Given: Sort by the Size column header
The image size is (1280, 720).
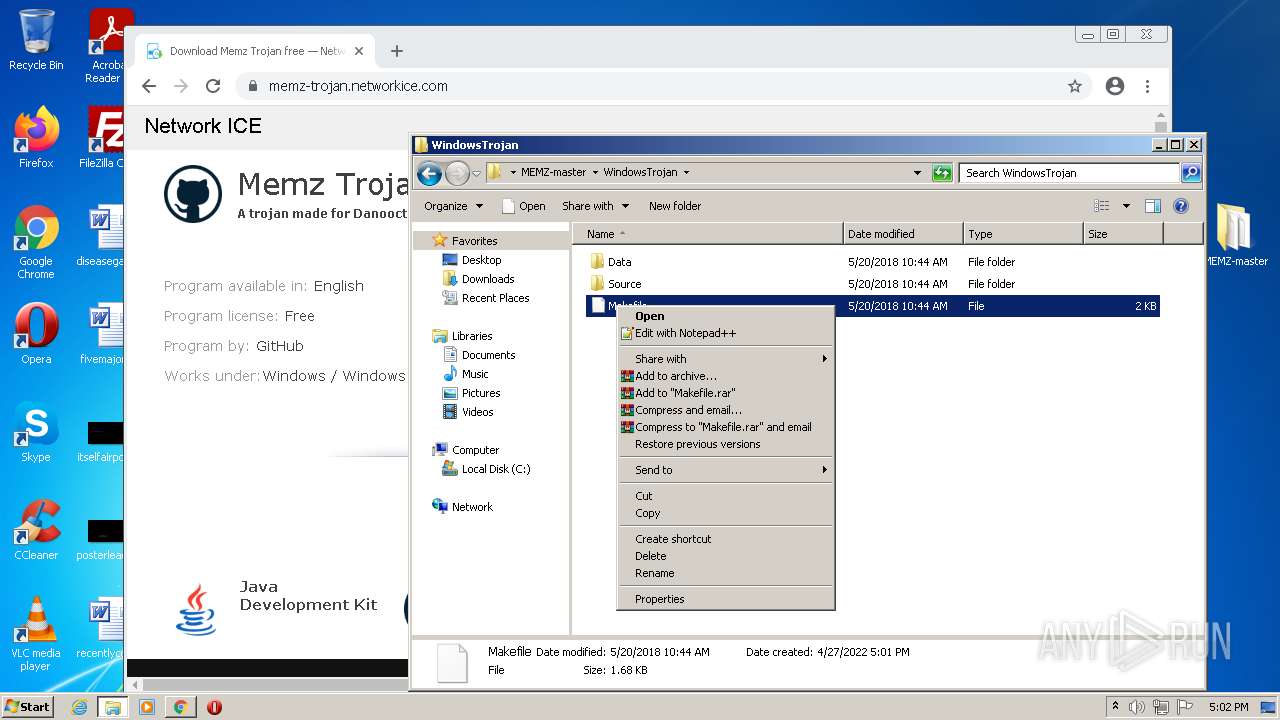Looking at the screenshot, I should coord(1123,234).
